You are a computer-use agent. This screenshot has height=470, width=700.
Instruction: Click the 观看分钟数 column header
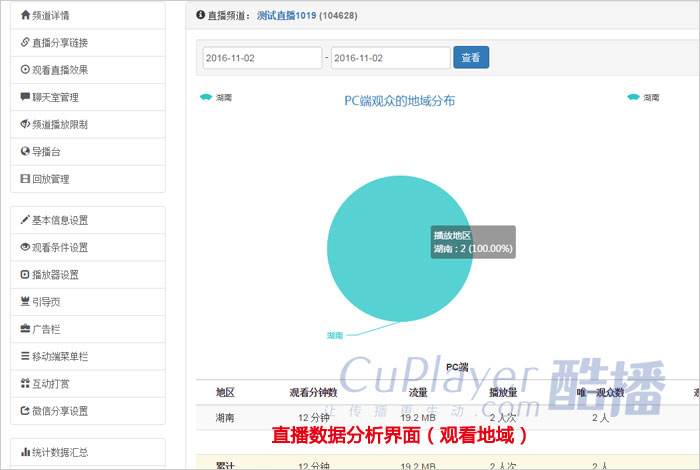(x=313, y=392)
